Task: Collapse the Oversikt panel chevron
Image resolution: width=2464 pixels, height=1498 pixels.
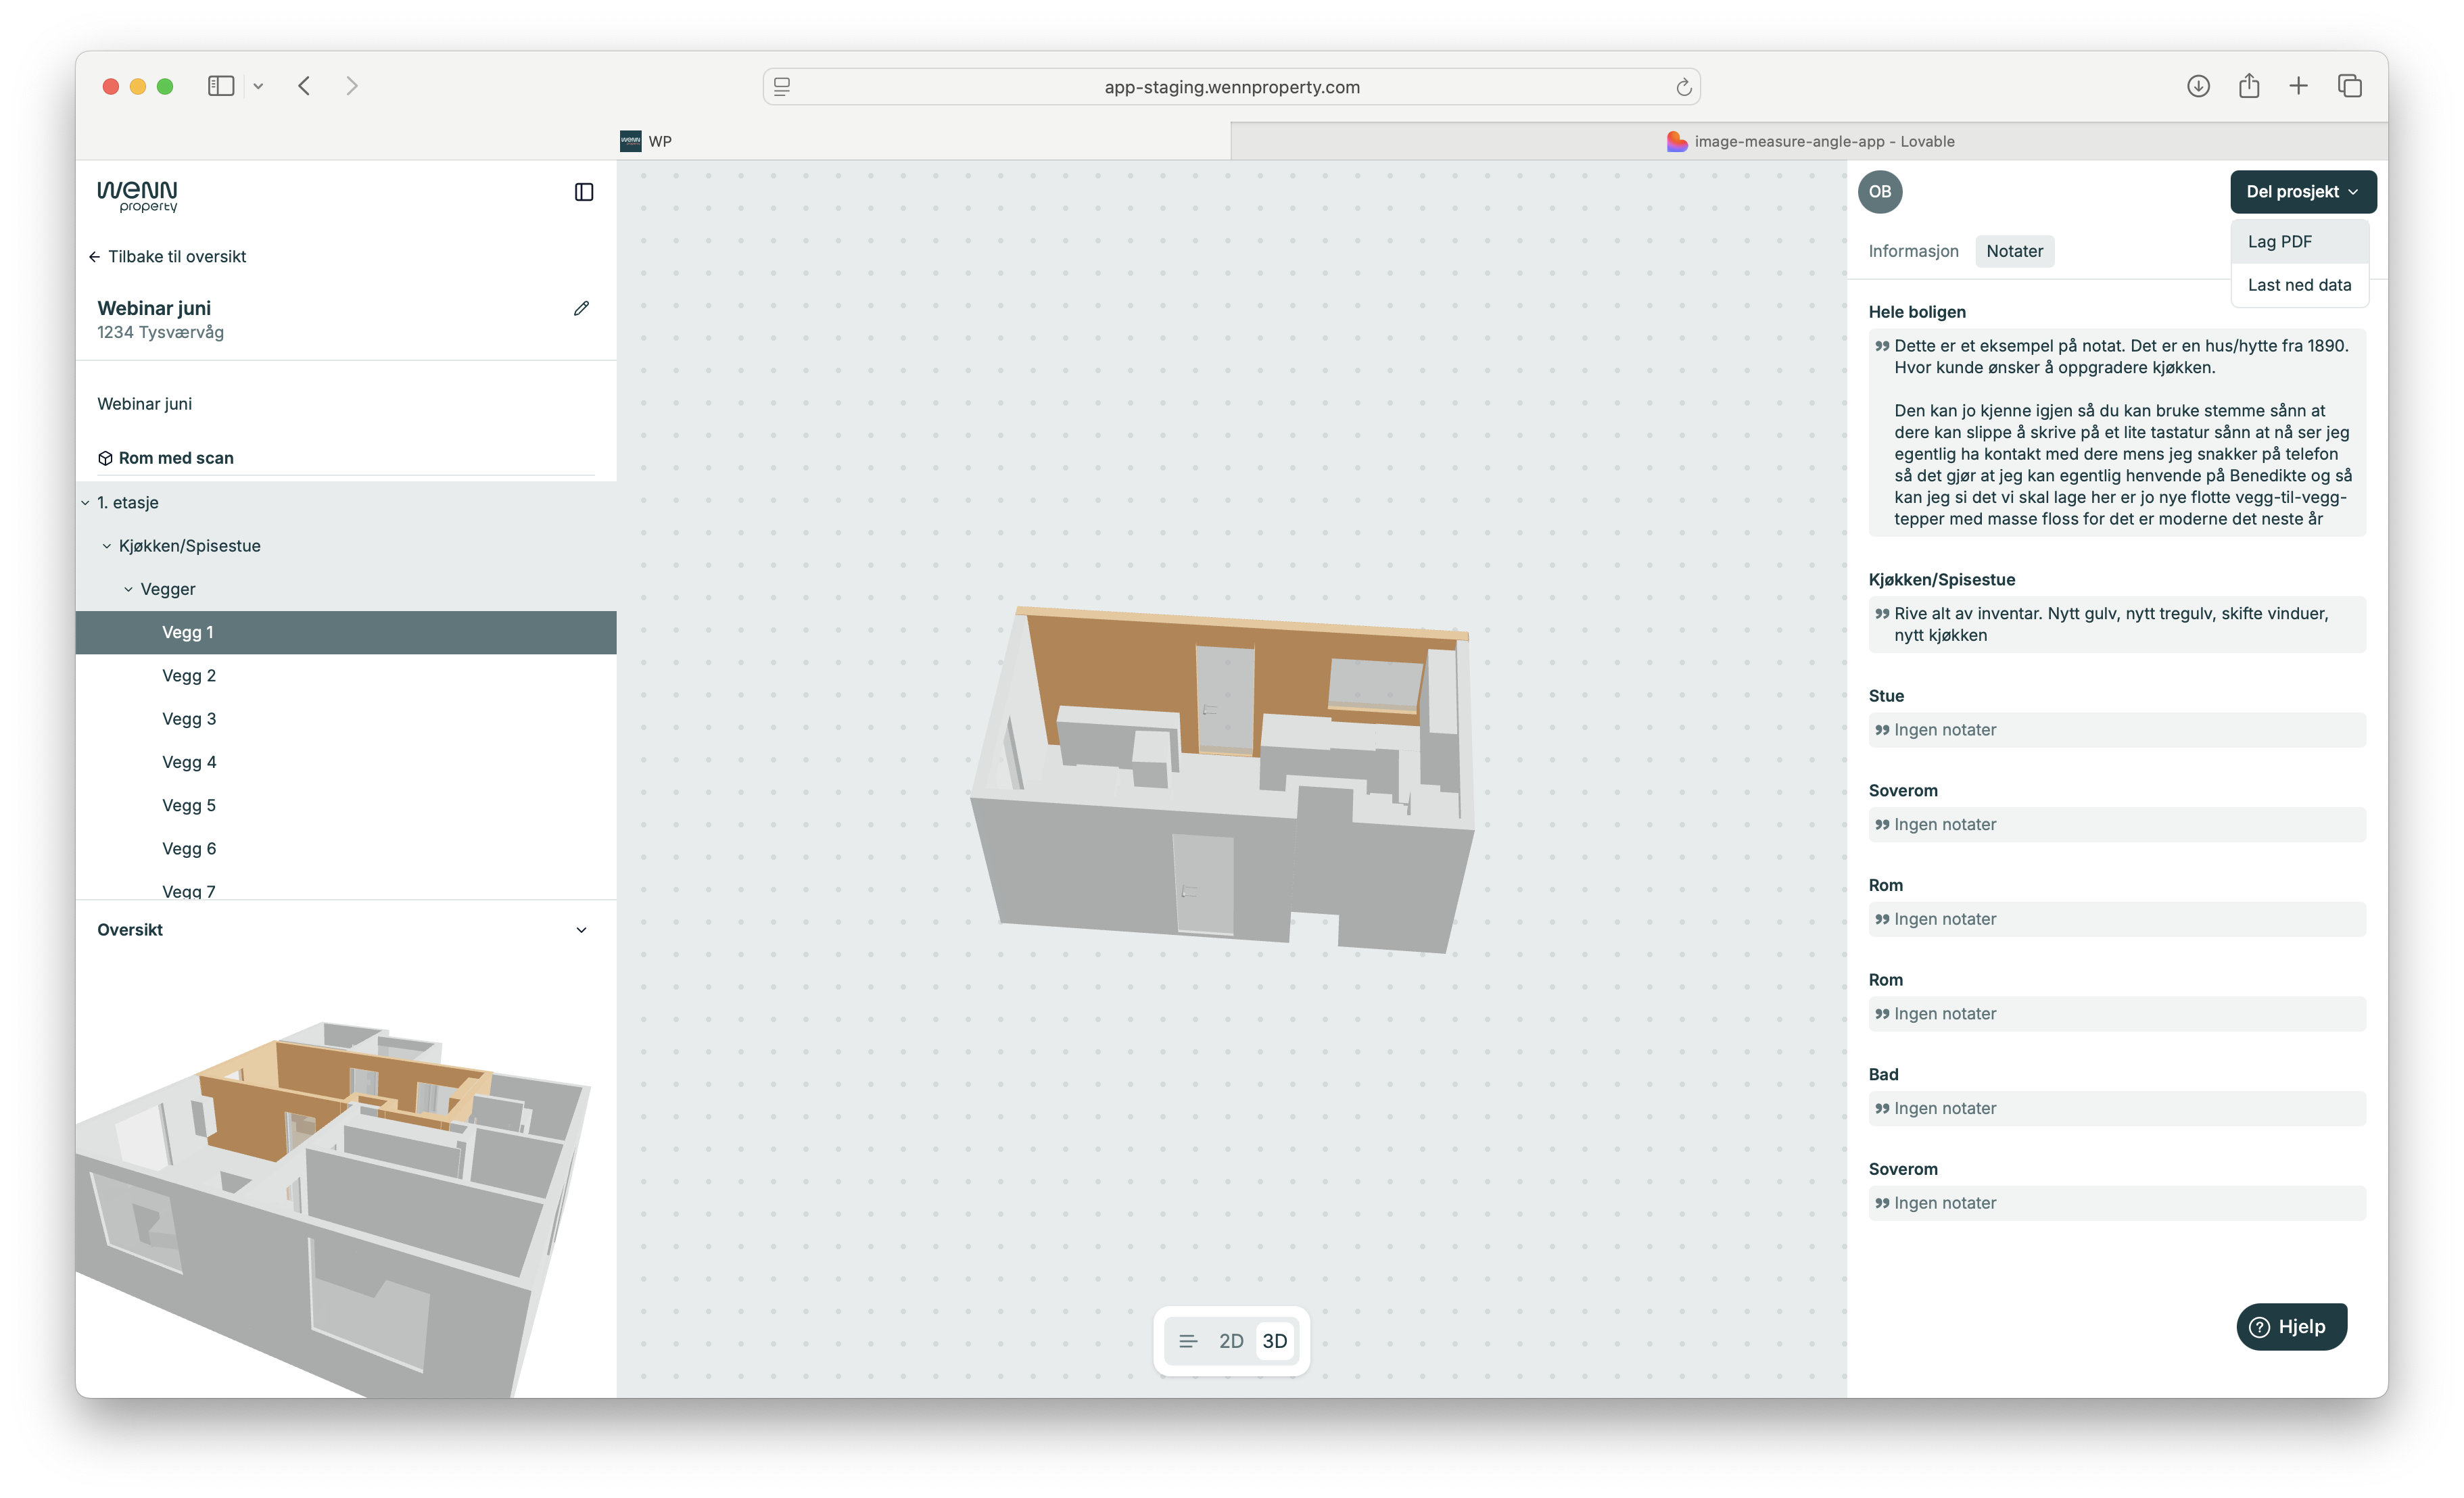Action: click(x=581, y=930)
